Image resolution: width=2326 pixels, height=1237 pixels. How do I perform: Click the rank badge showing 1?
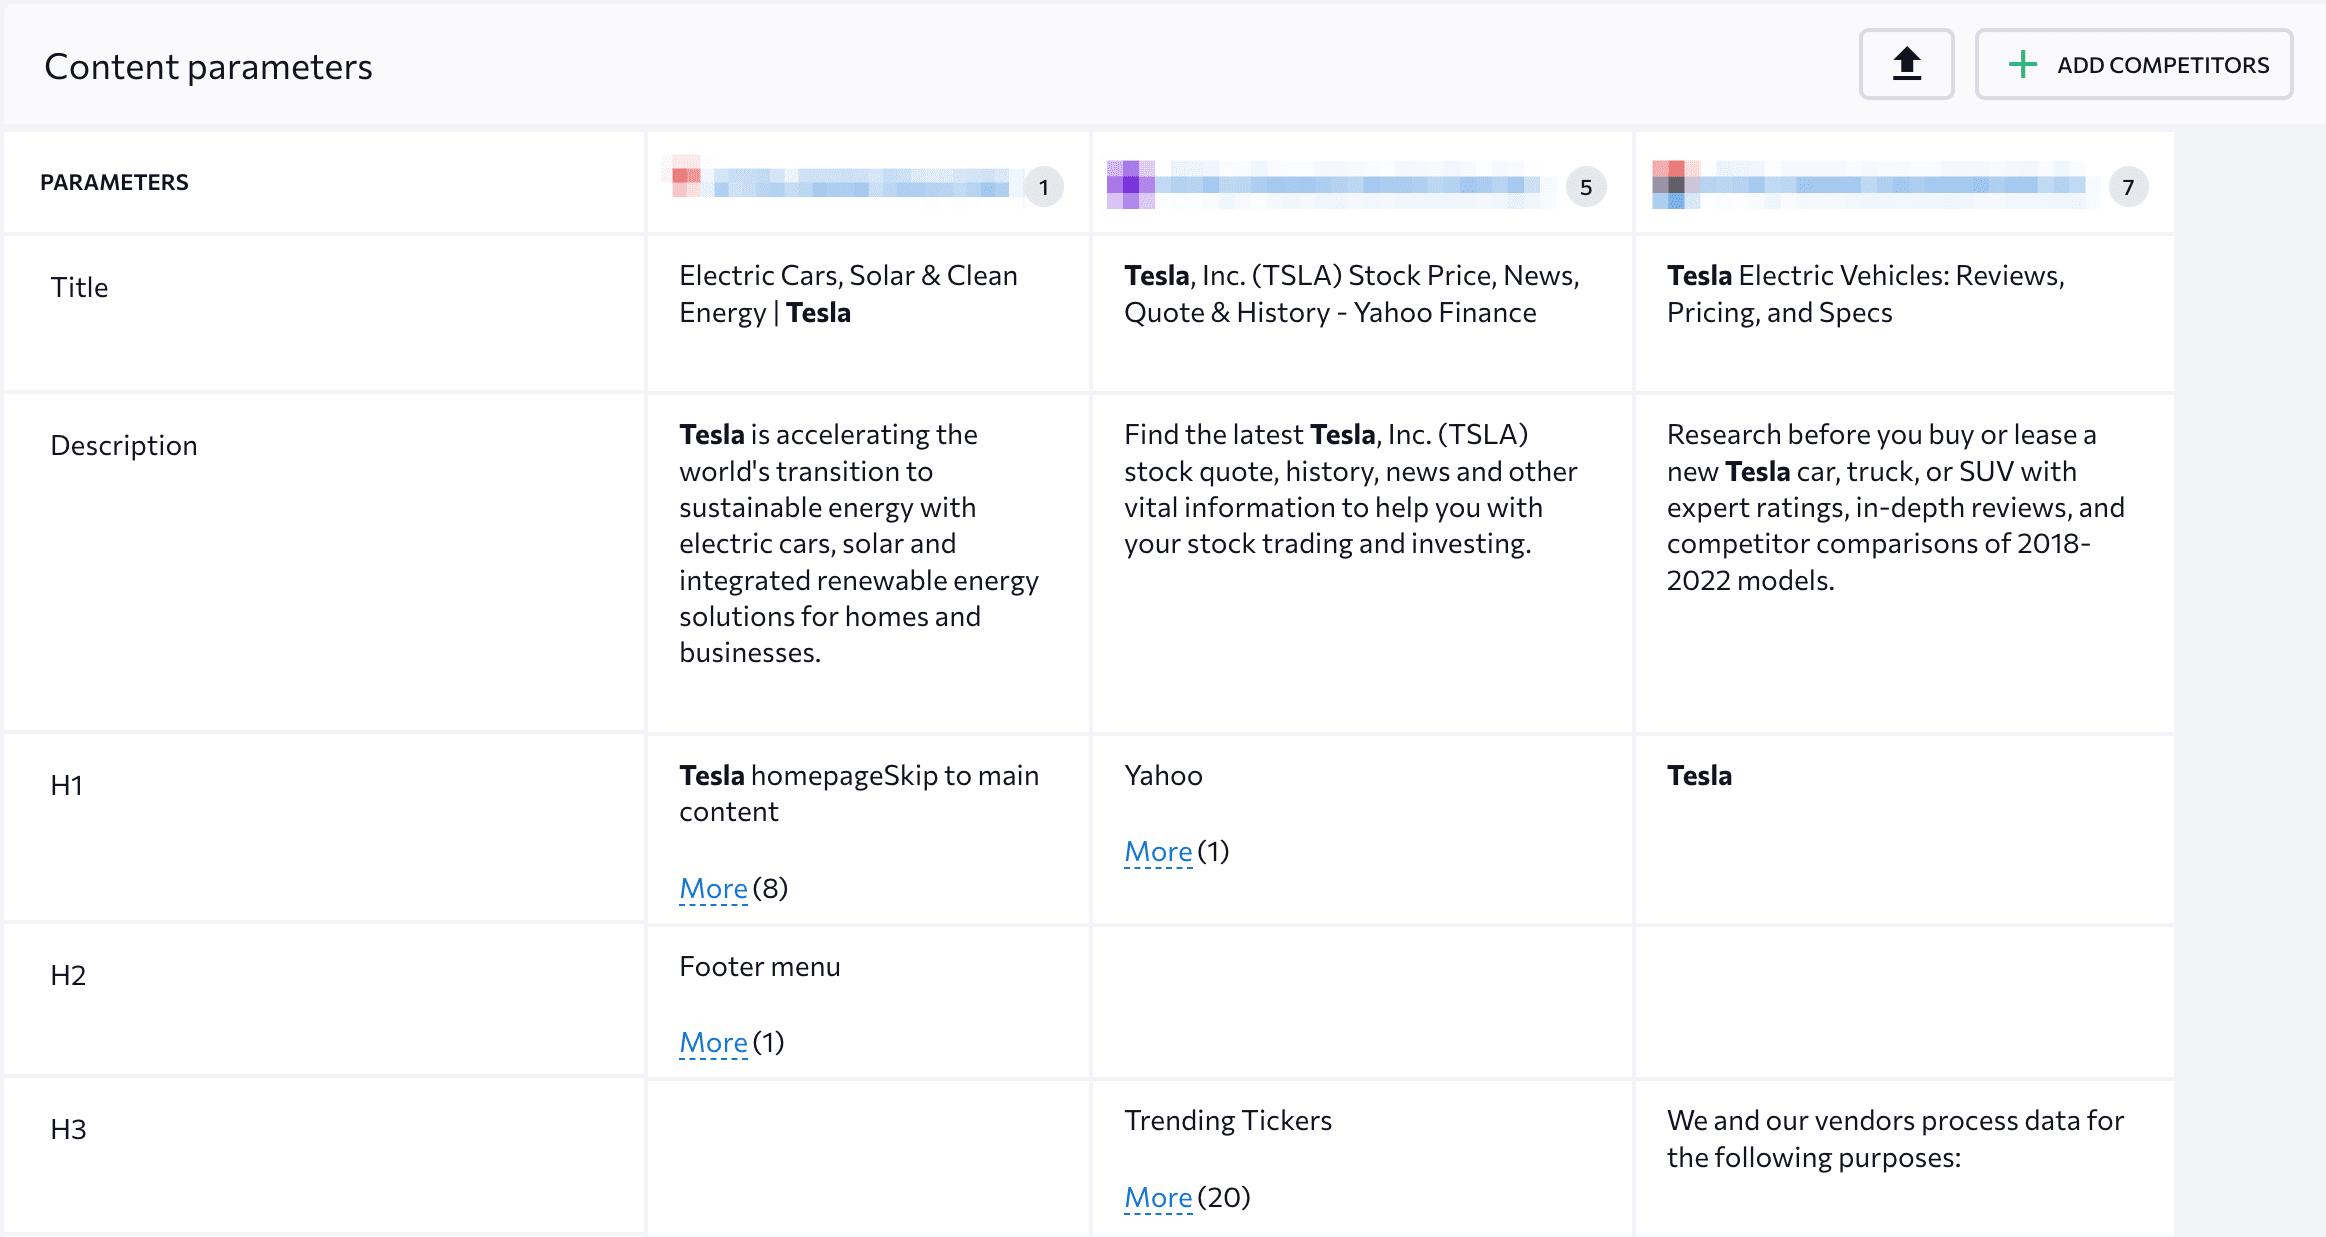click(1043, 187)
